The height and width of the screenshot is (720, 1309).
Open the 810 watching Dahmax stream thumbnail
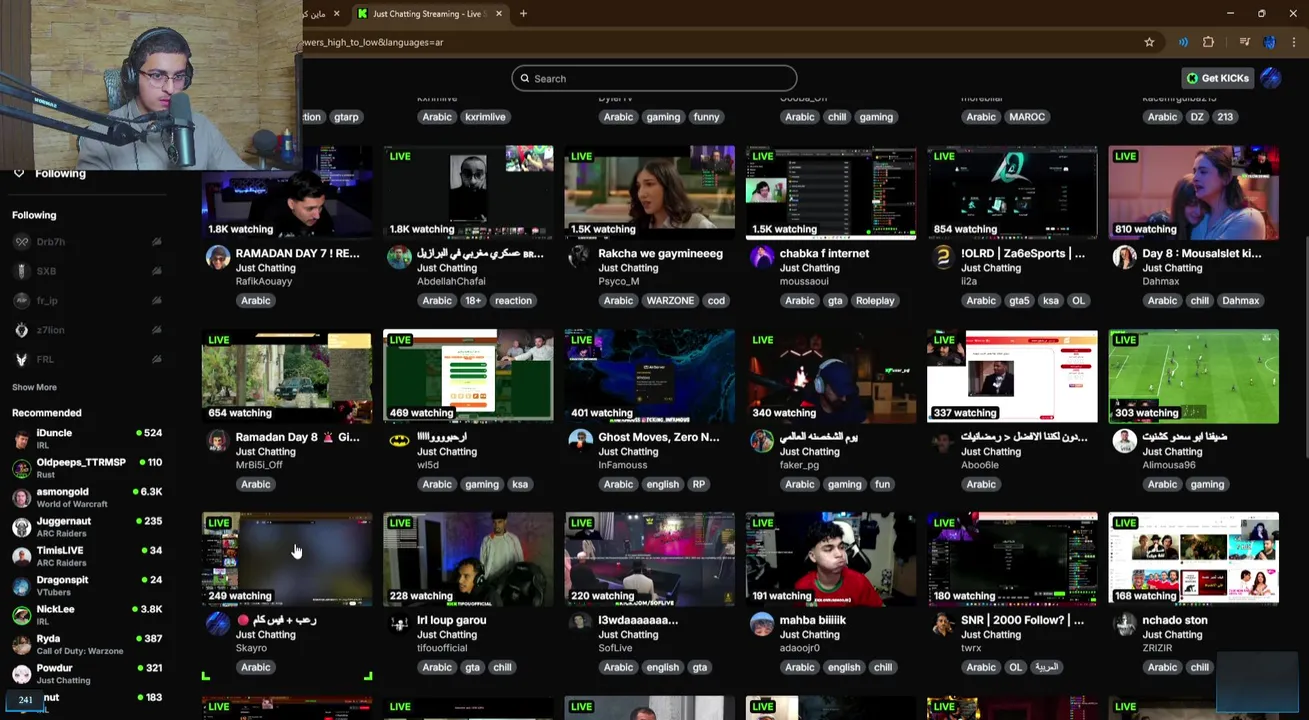tap(1193, 193)
